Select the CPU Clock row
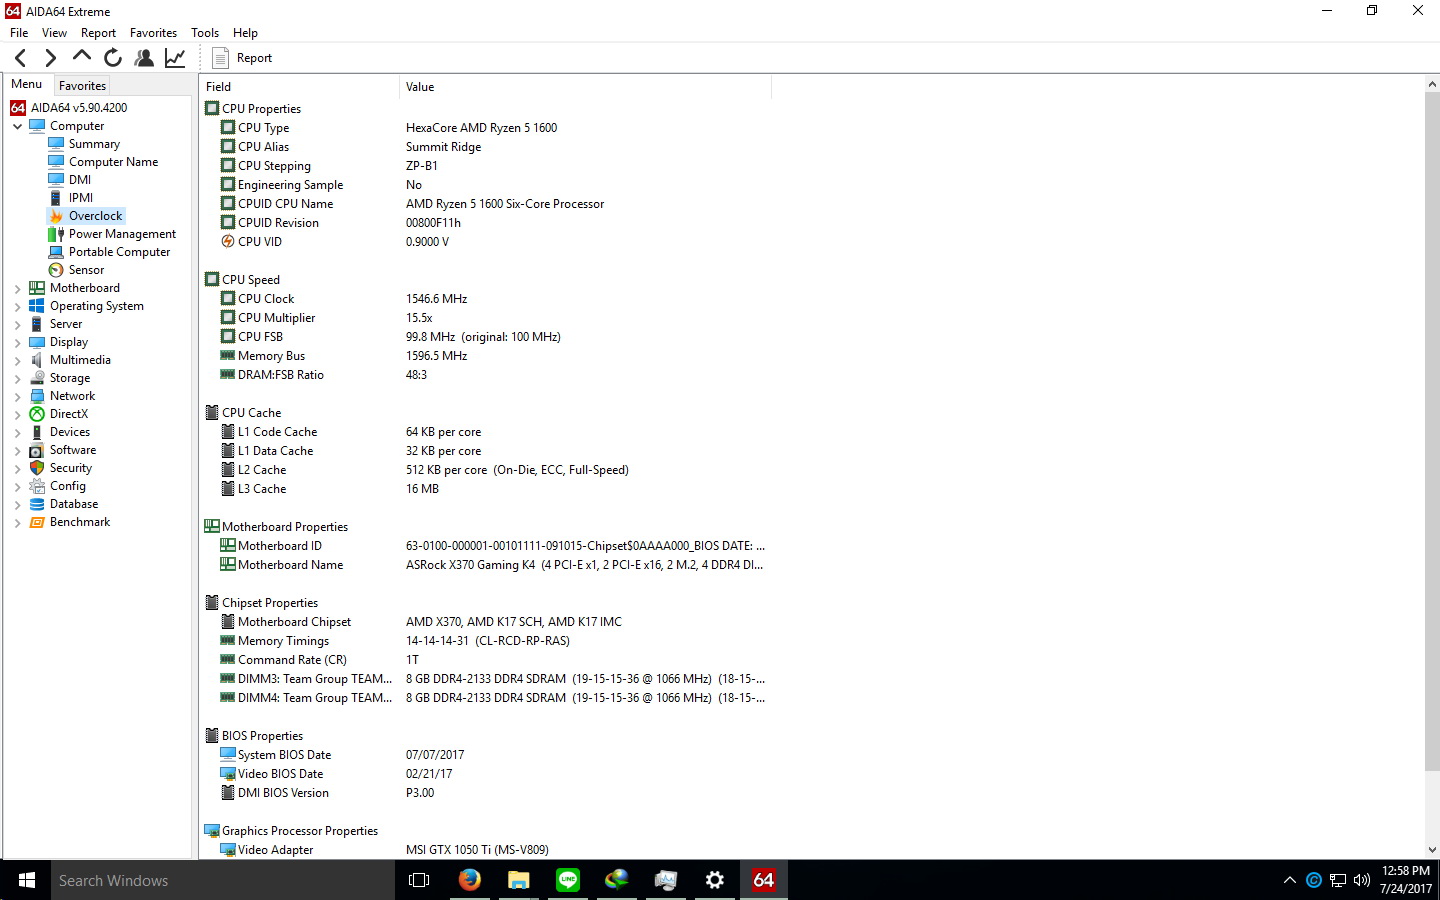Screen dimensions: 1440x900 (485, 299)
